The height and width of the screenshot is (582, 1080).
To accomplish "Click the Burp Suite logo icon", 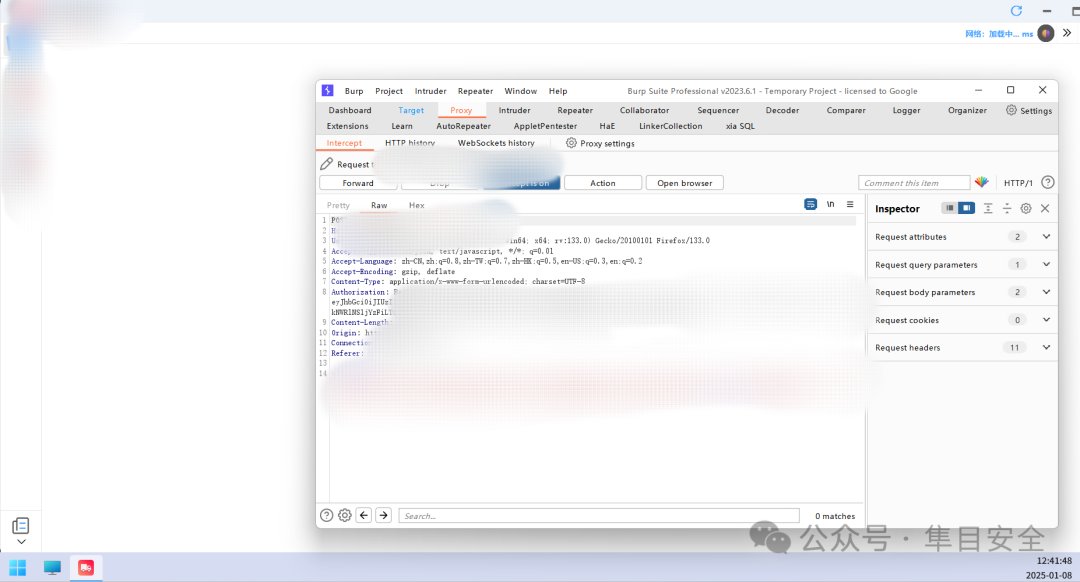I will (328, 90).
